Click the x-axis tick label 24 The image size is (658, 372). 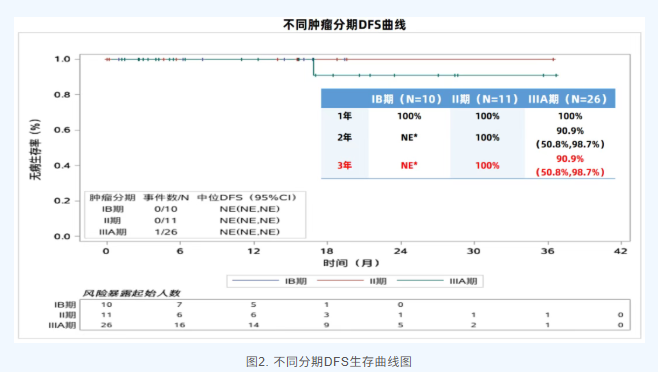pyautogui.click(x=400, y=251)
